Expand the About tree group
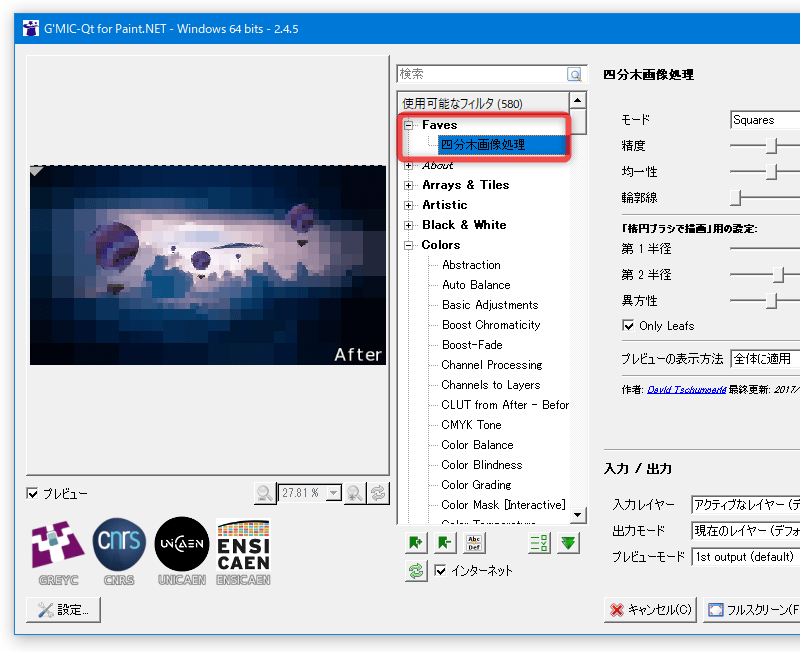The width and height of the screenshot is (800, 652). [409, 165]
